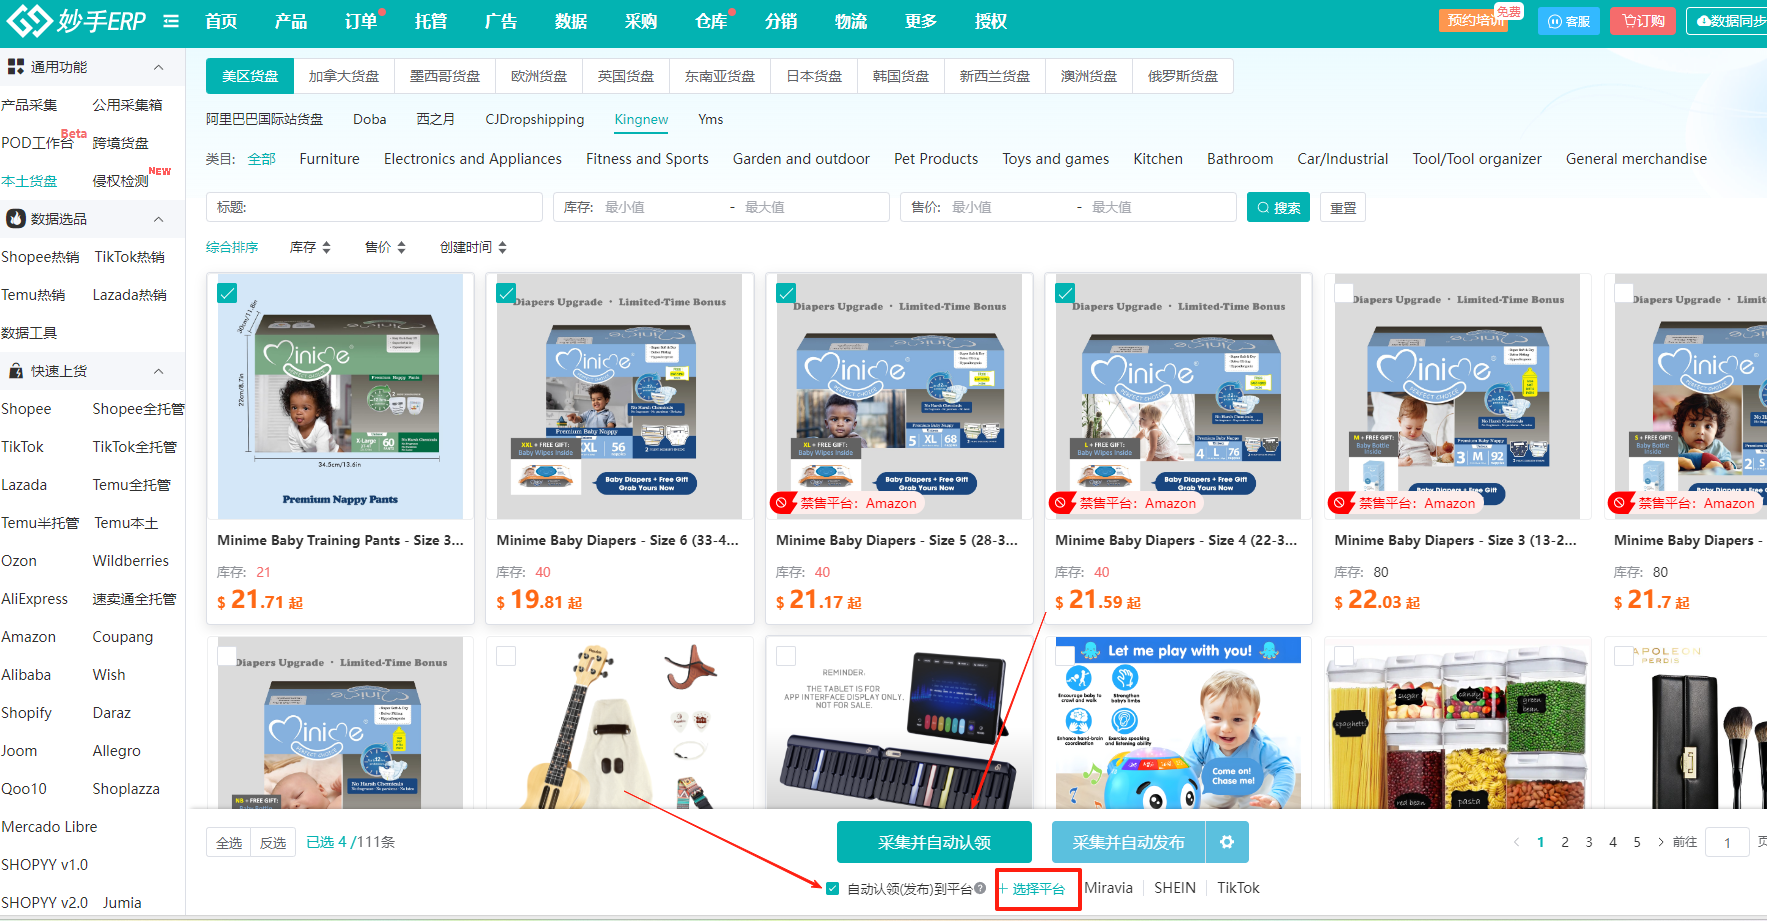
Task: Filter by Furniture category
Action: [x=329, y=159]
